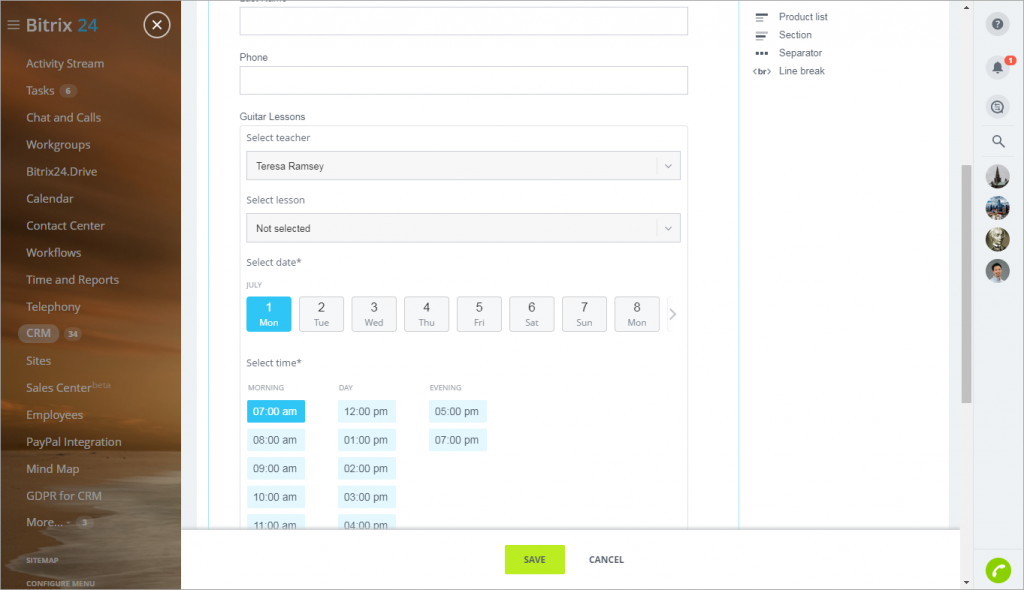Open Sites in the sidebar
The width and height of the screenshot is (1024, 590).
click(x=39, y=361)
